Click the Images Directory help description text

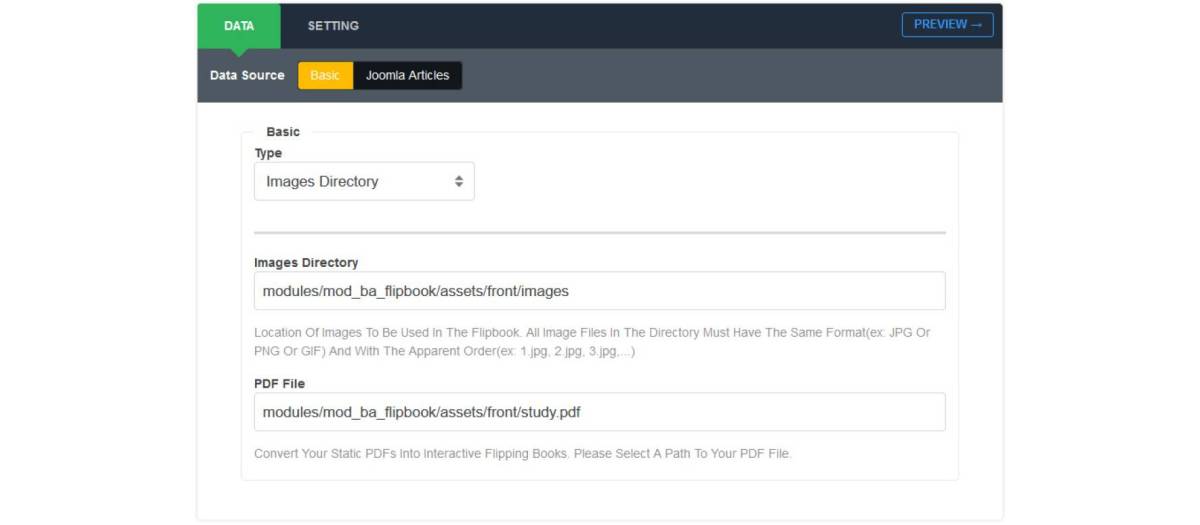pyautogui.click(x=592, y=342)
